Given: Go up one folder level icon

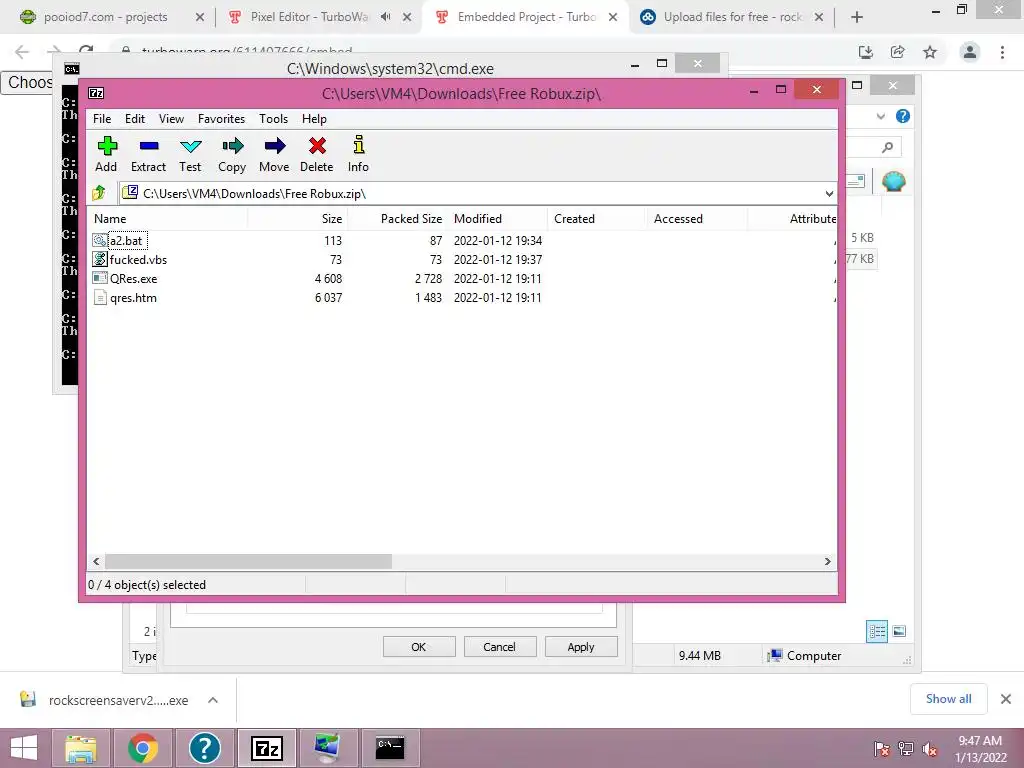Looking at the screenshot, I should pos(99,193).
